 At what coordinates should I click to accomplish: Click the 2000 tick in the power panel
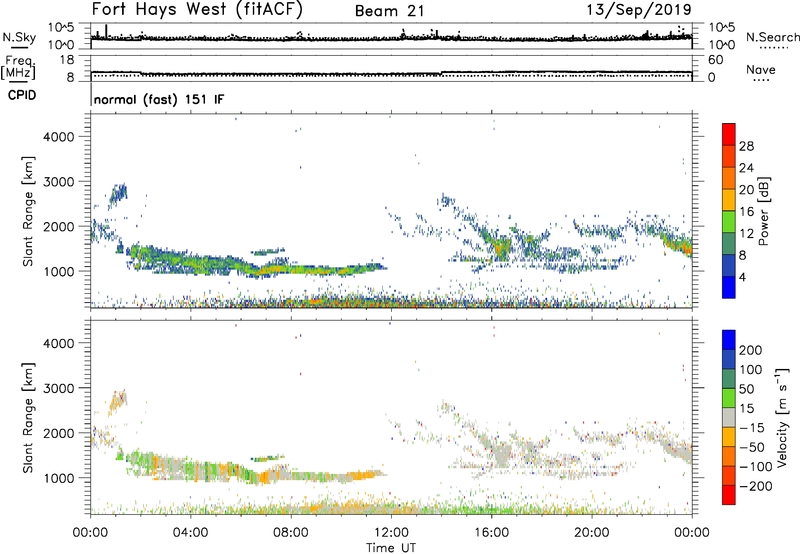pos(59,226)
